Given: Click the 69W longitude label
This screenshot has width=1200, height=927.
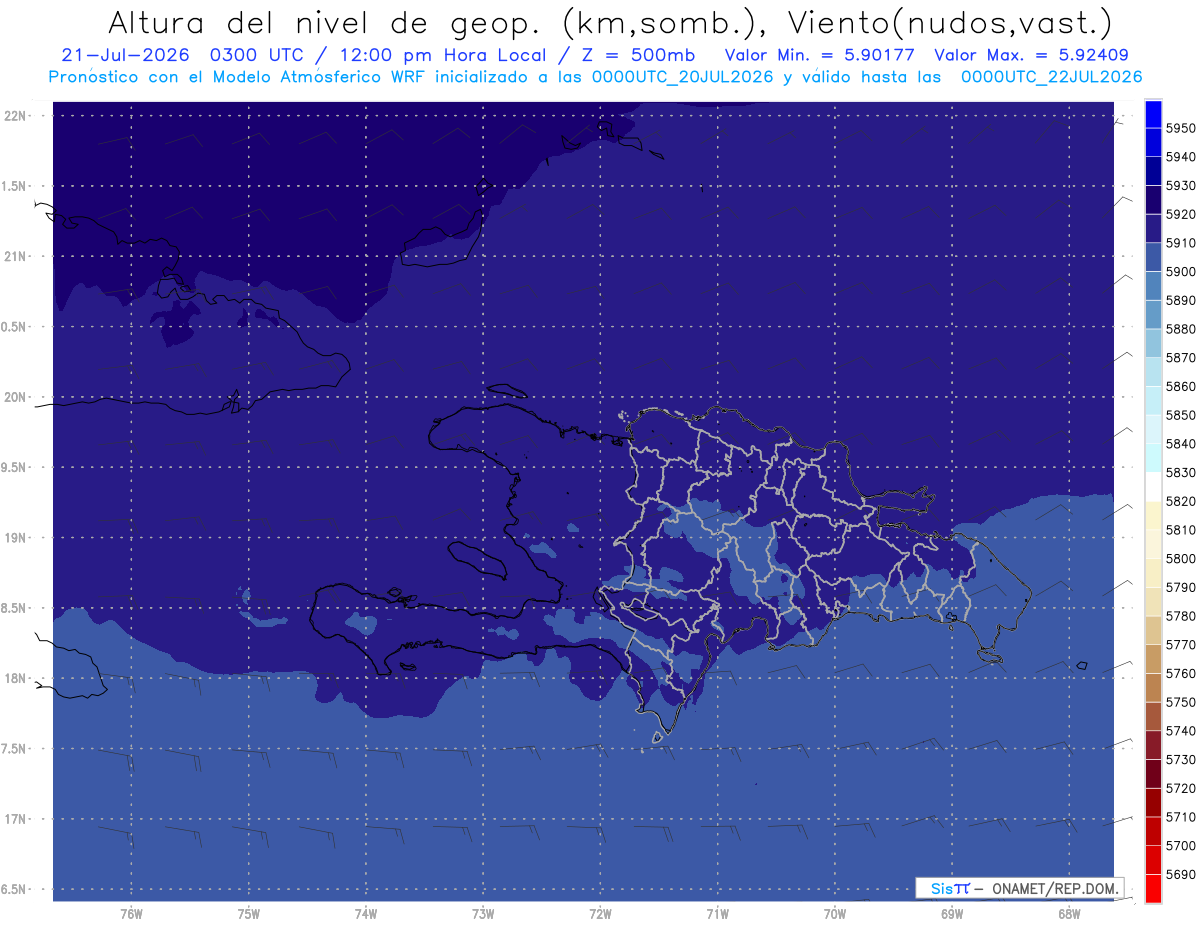Looking at the screenshot, I should point(952,913).
